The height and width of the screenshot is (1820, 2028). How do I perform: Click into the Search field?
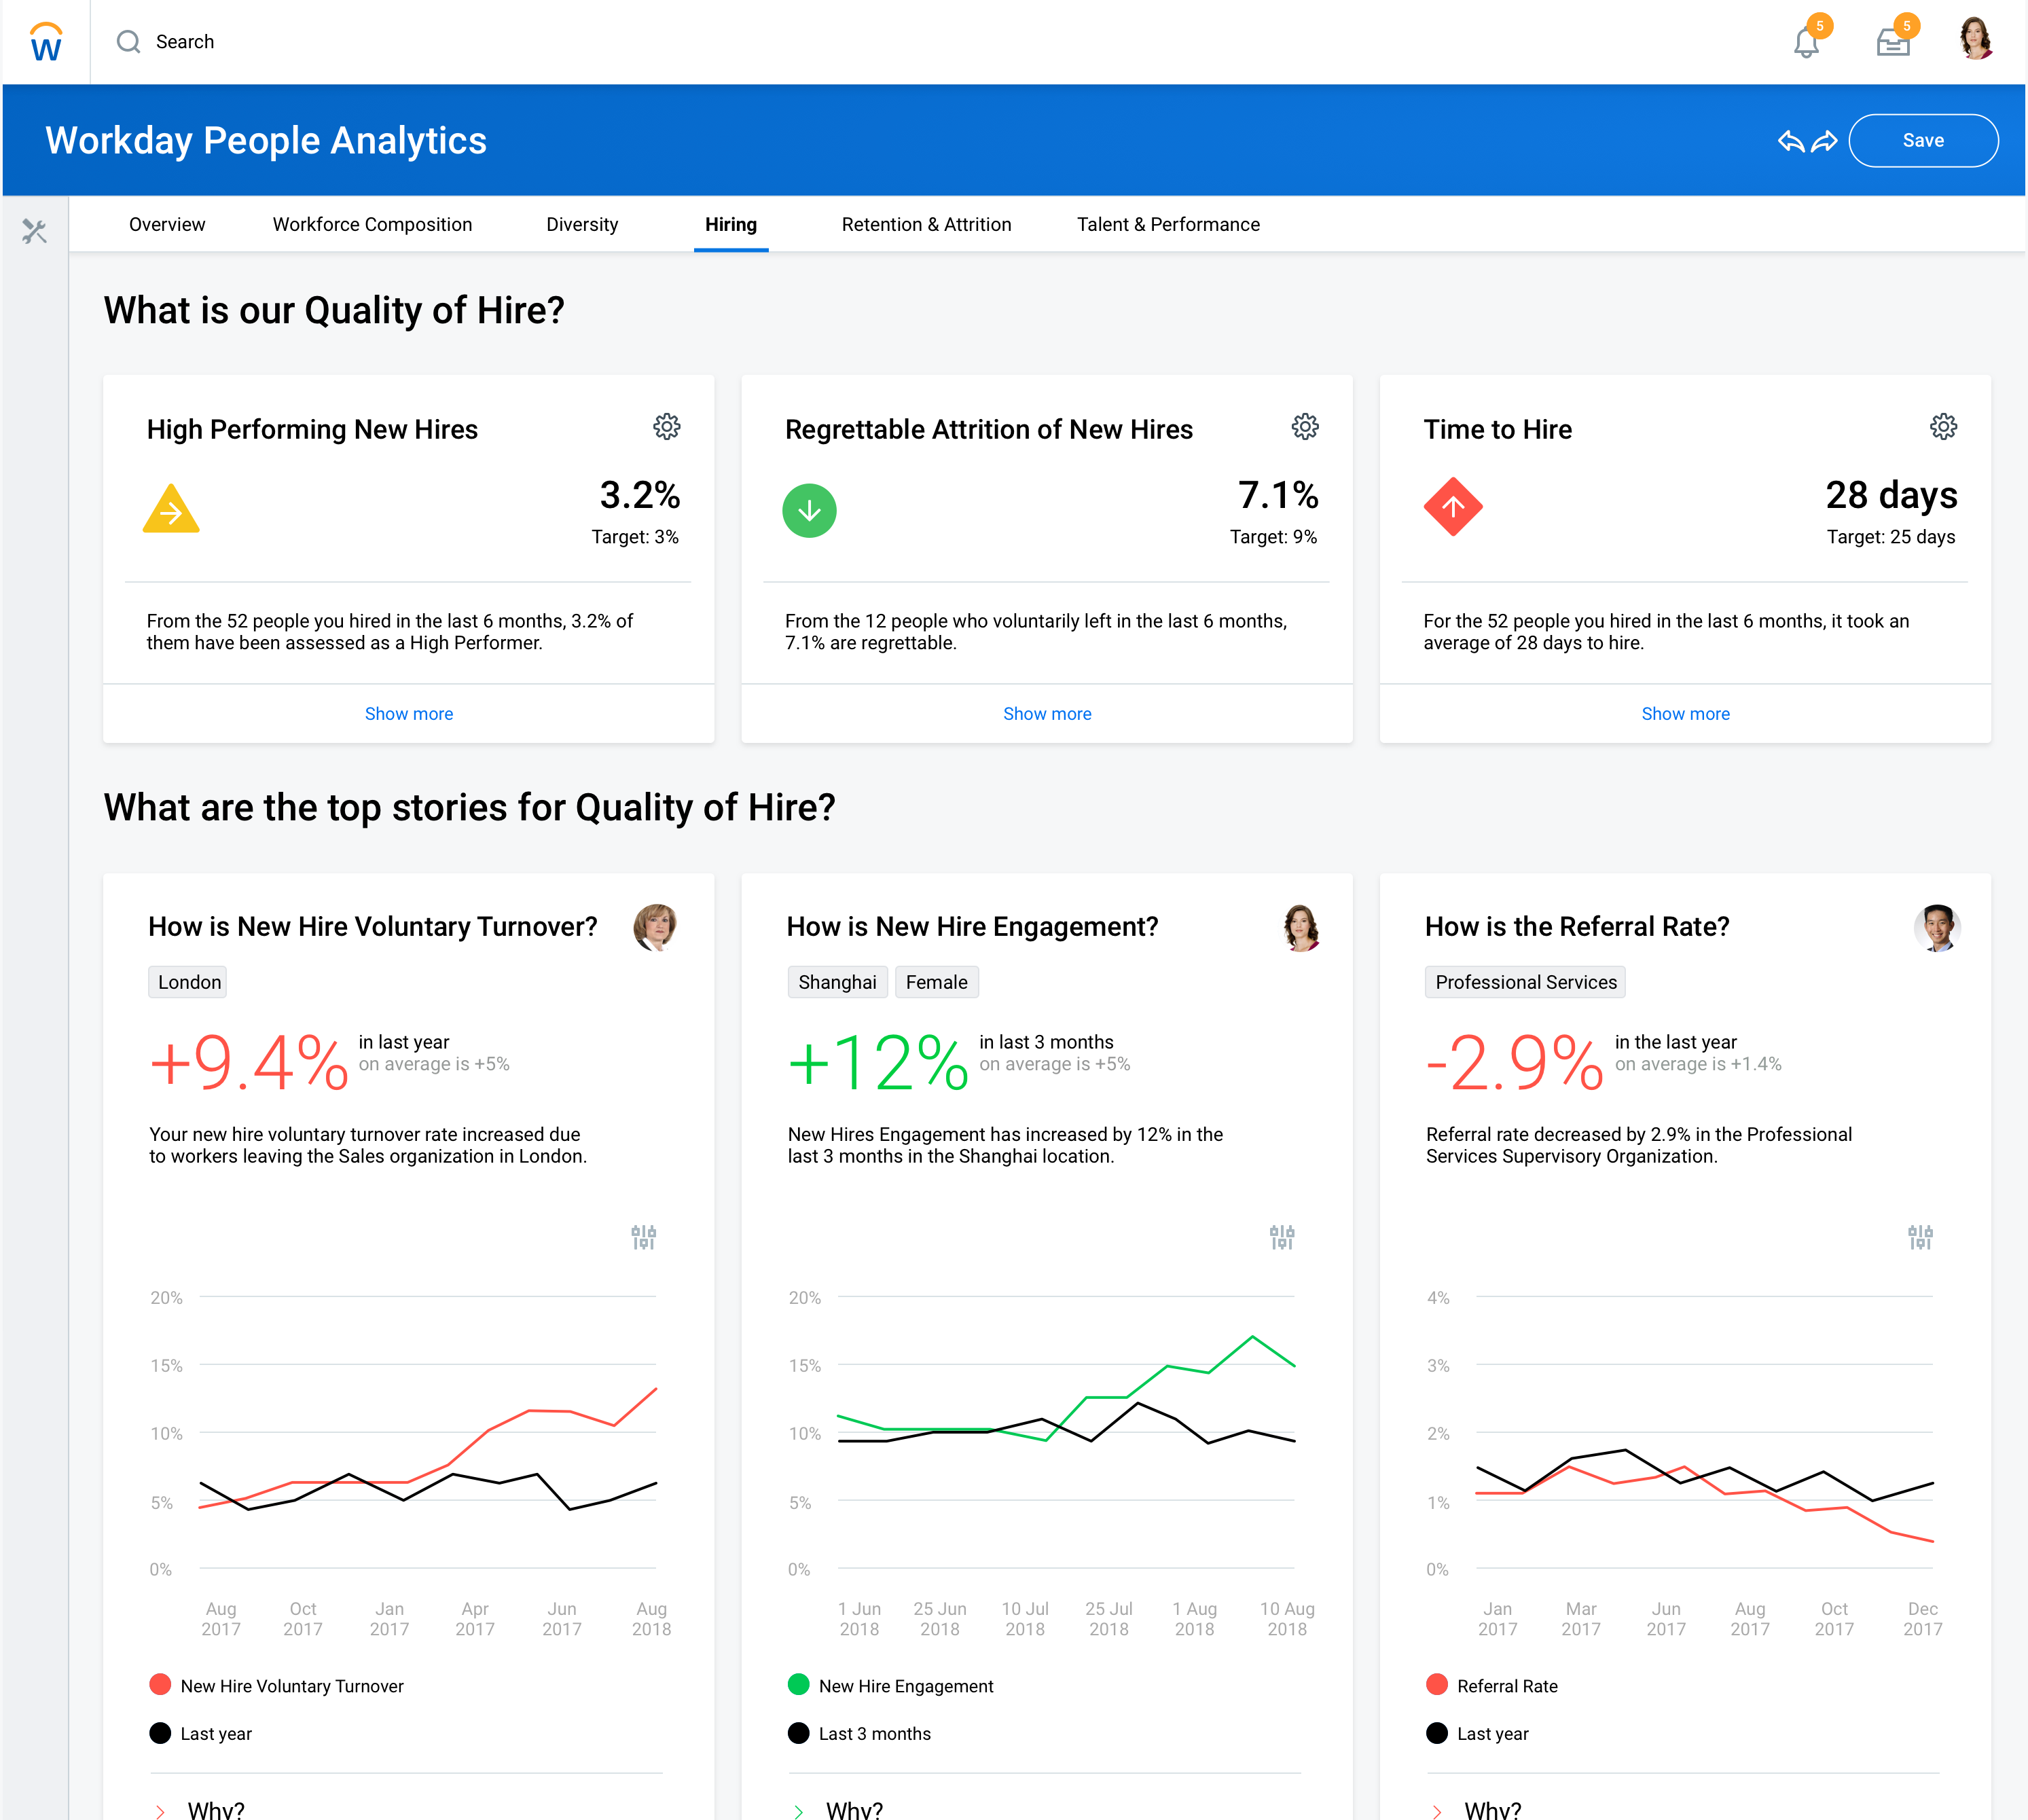(x=185, y=42)
